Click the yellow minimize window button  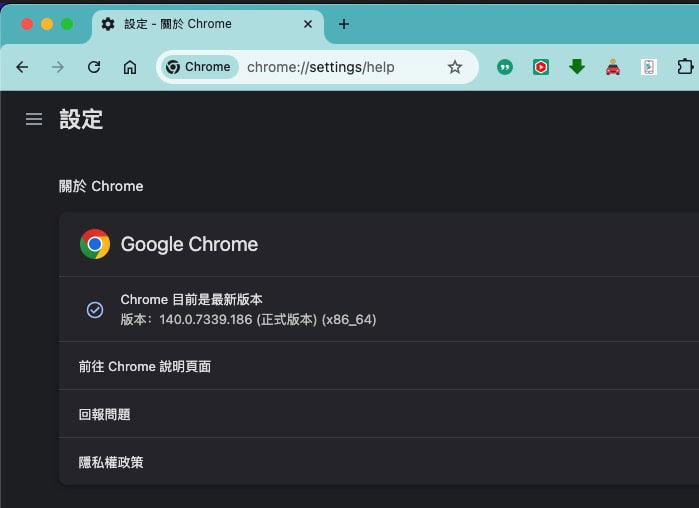47,24
